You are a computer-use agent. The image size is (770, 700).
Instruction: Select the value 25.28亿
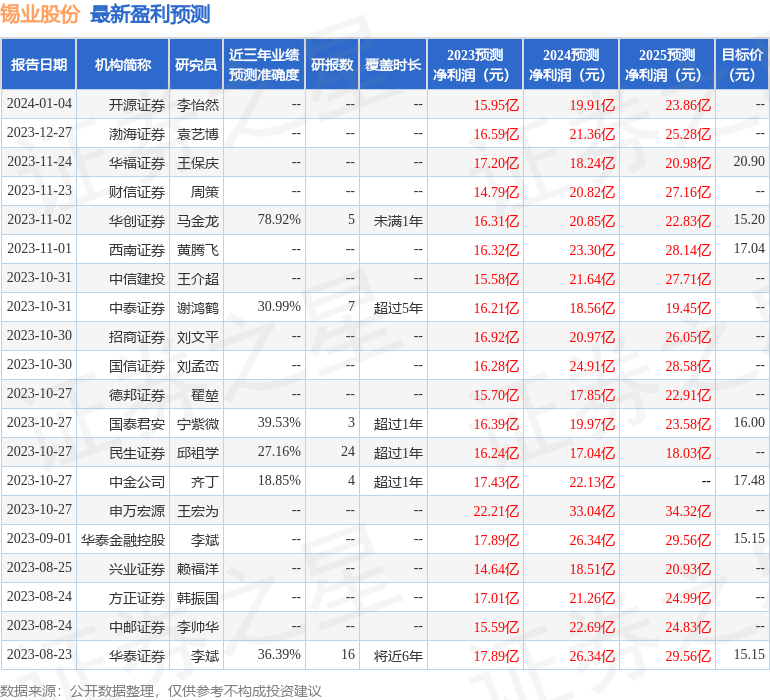tap(688, 134)
